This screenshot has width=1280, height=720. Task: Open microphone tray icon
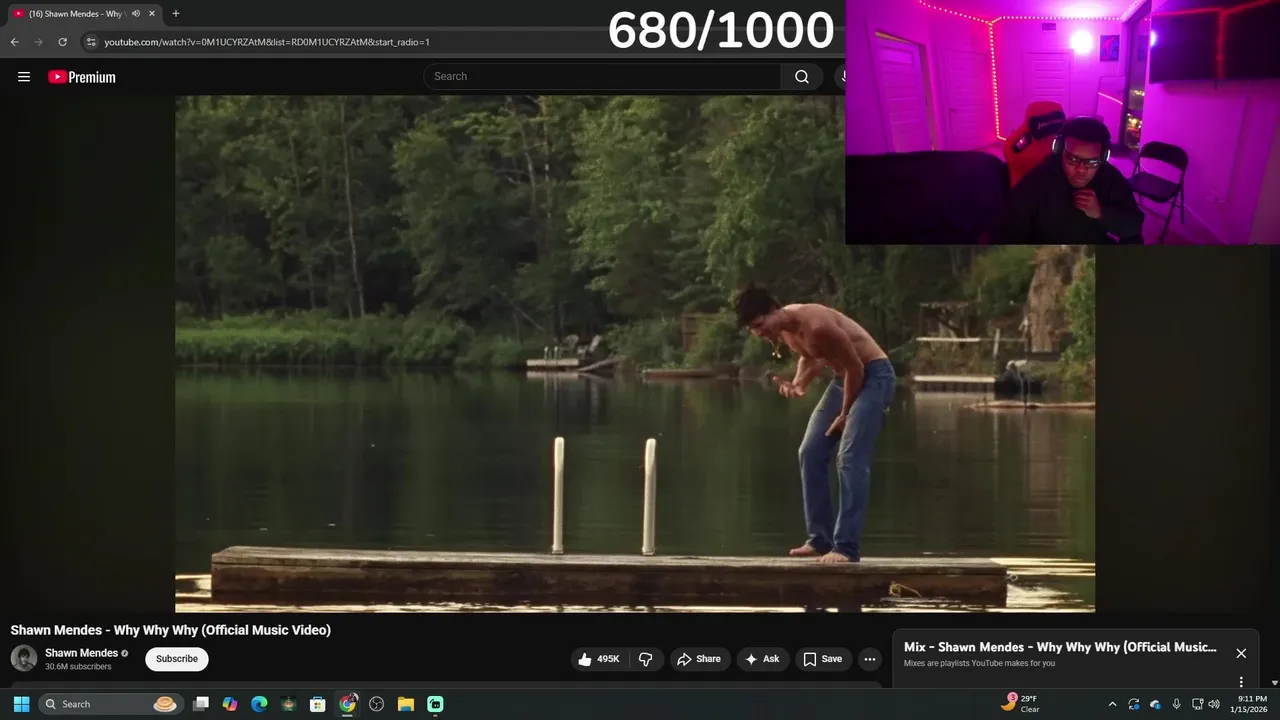coord(1176,704)
